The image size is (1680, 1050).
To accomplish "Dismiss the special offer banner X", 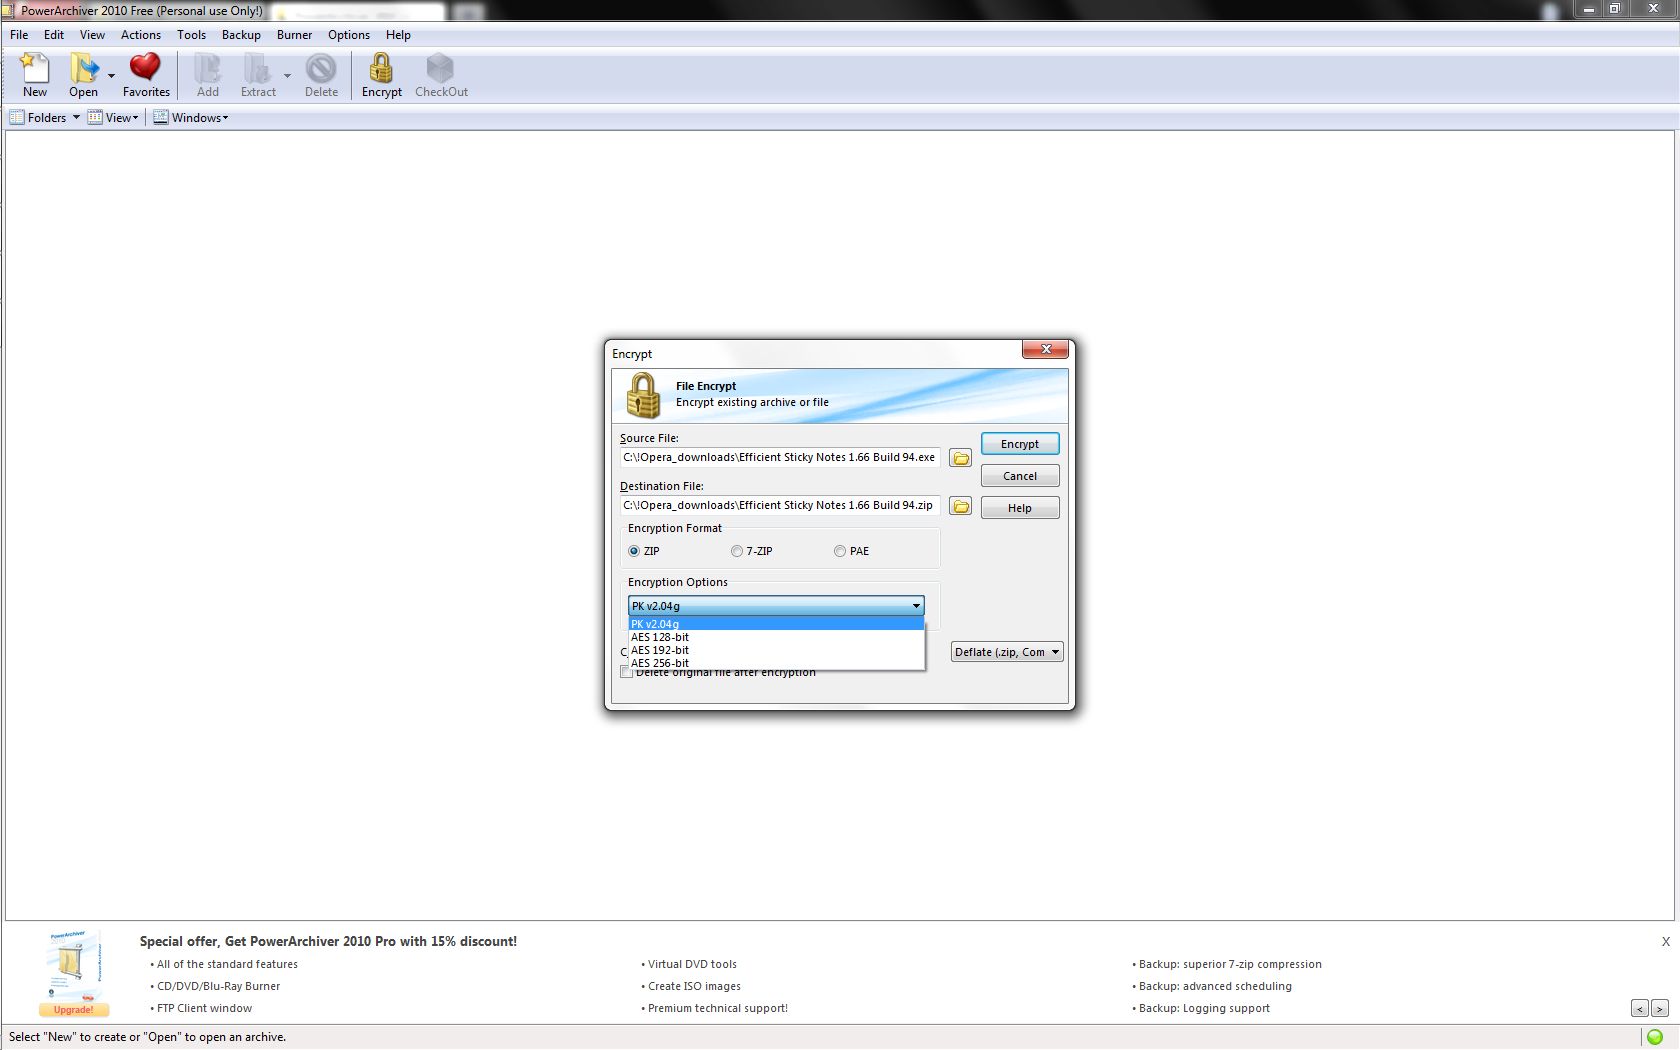I will [x=1666, y=942].
